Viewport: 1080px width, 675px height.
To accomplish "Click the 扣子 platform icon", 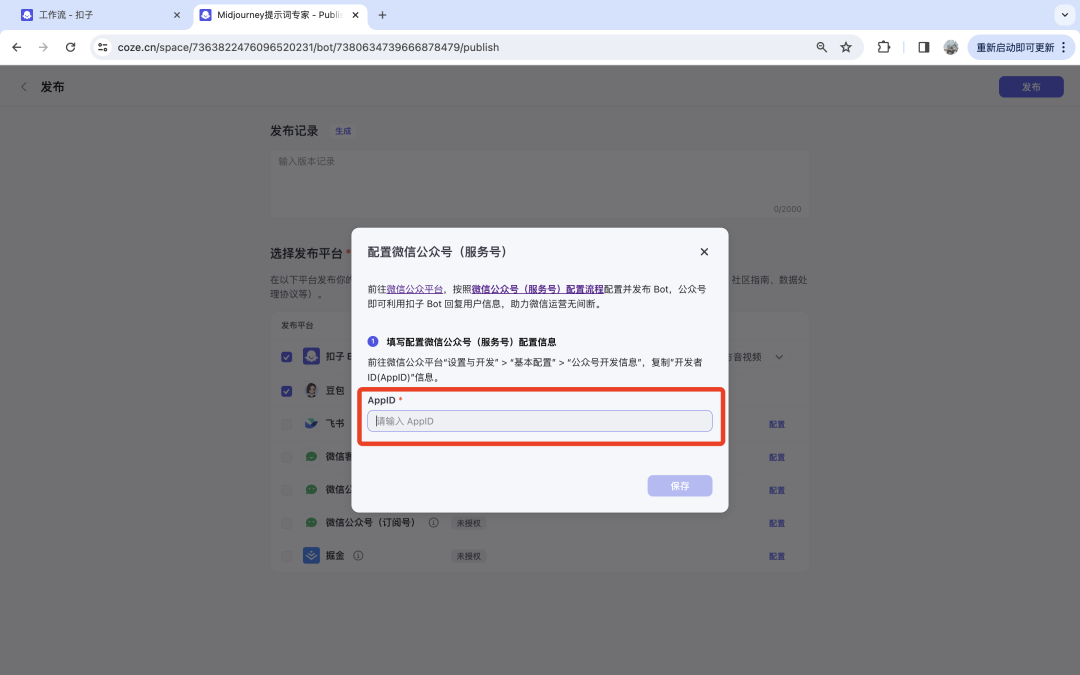I will point(311,356).
